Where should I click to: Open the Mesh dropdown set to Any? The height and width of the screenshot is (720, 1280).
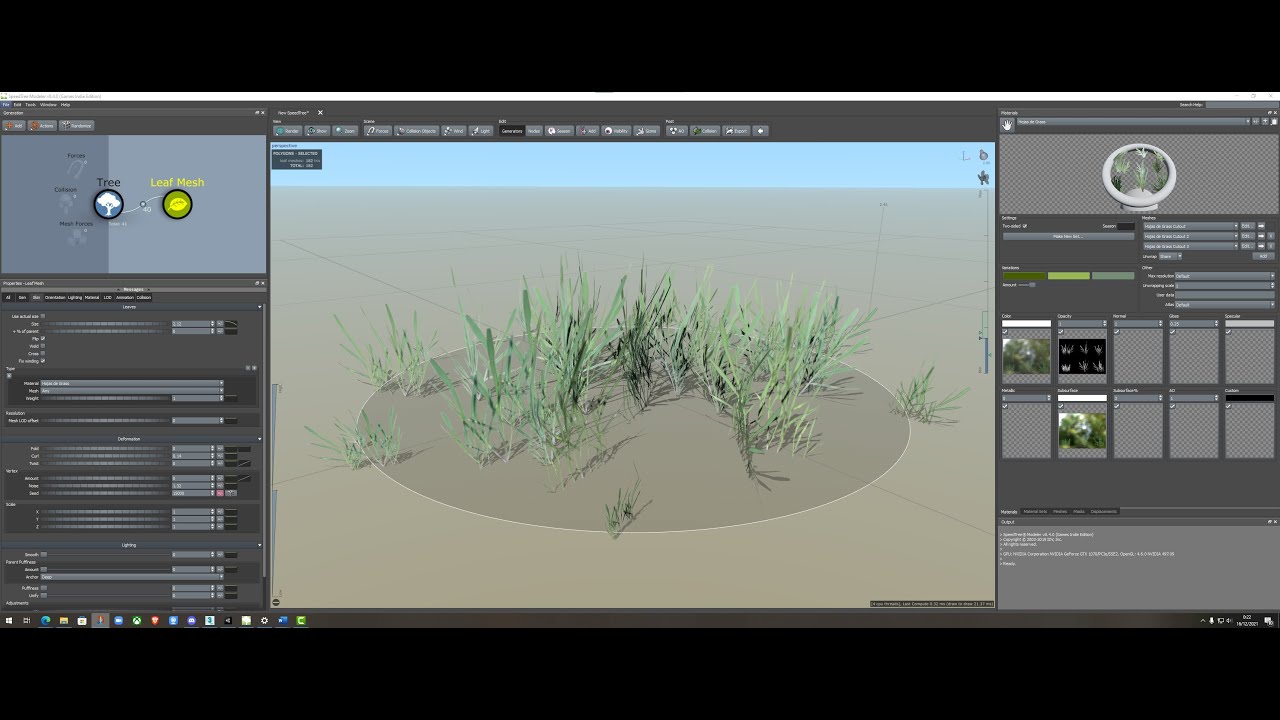(x=132, y=391)
